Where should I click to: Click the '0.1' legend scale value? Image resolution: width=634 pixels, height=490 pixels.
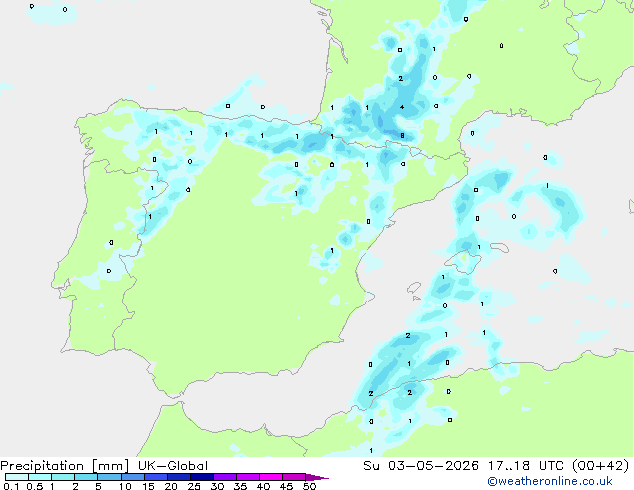tap(11, 486)
